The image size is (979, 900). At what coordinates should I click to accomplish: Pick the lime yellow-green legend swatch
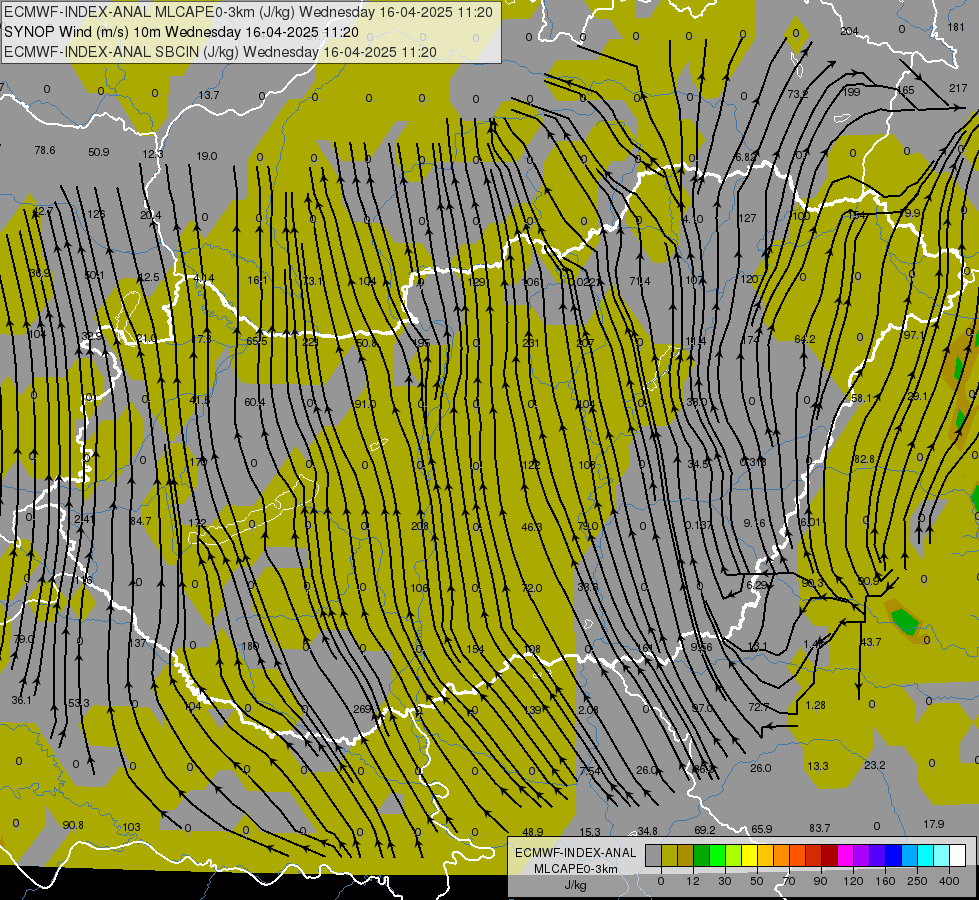(734, 856)
